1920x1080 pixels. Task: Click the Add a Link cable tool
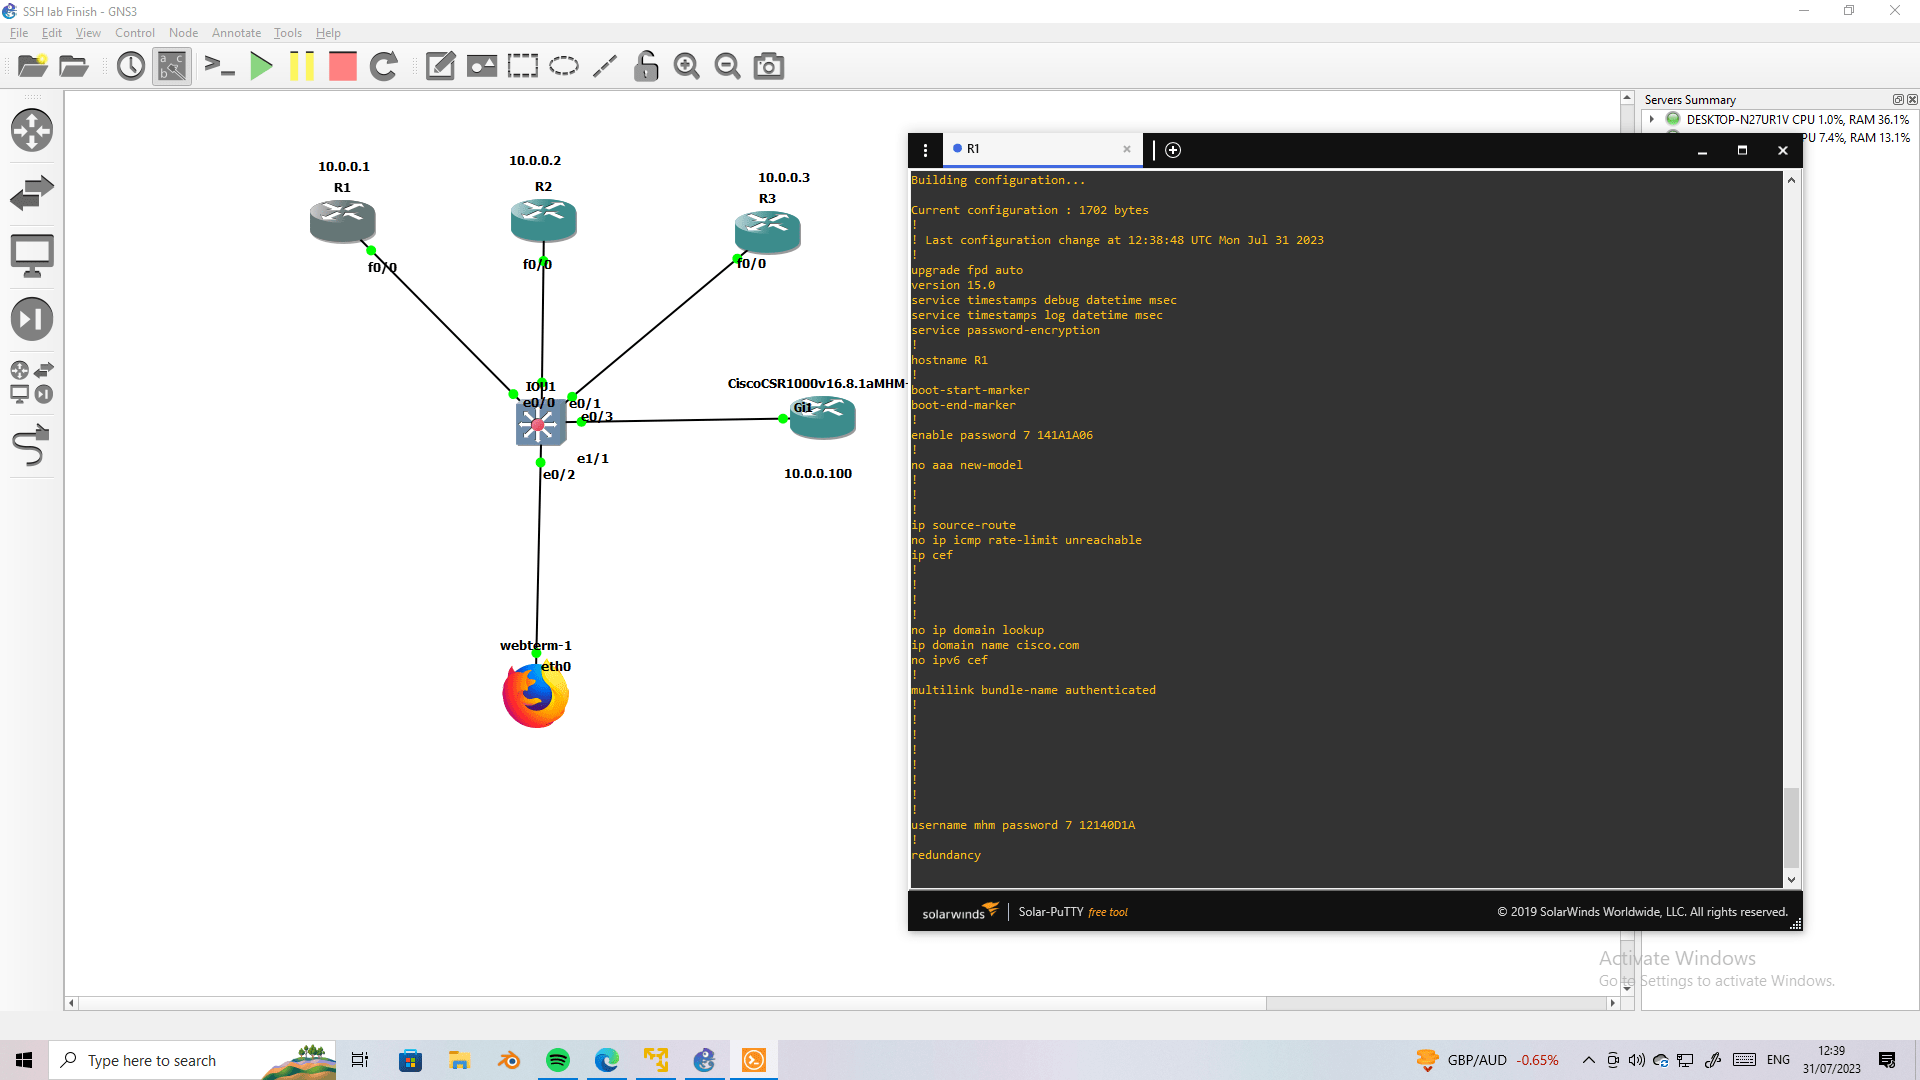tap(32, 446)
